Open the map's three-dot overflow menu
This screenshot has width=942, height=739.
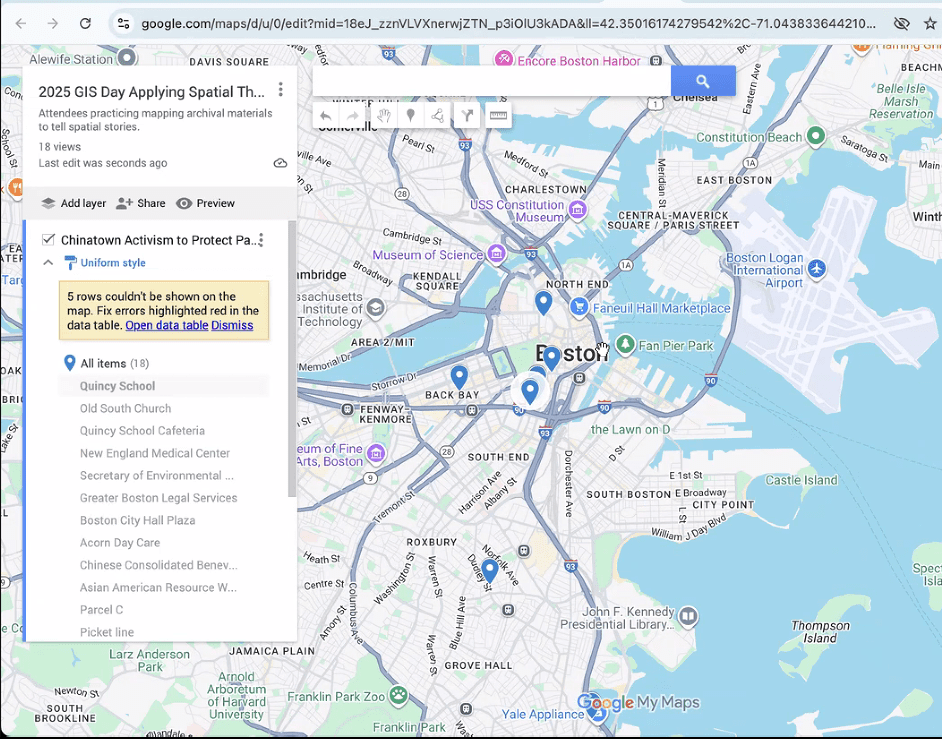click(x=280, y=90)
